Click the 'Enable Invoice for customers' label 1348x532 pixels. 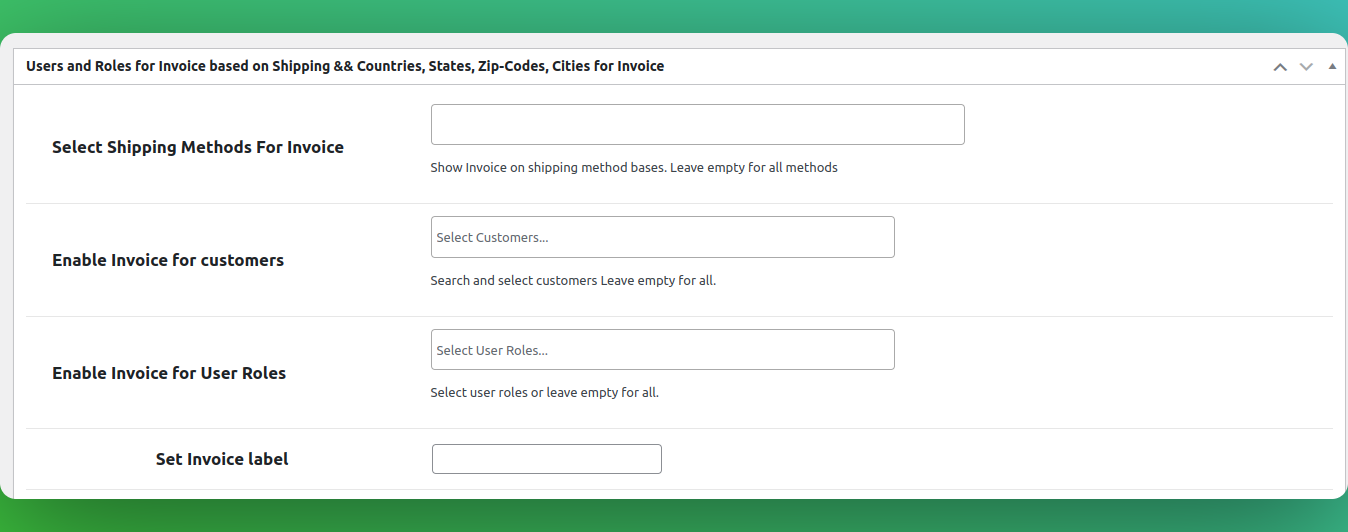click(x=168, y=260)
